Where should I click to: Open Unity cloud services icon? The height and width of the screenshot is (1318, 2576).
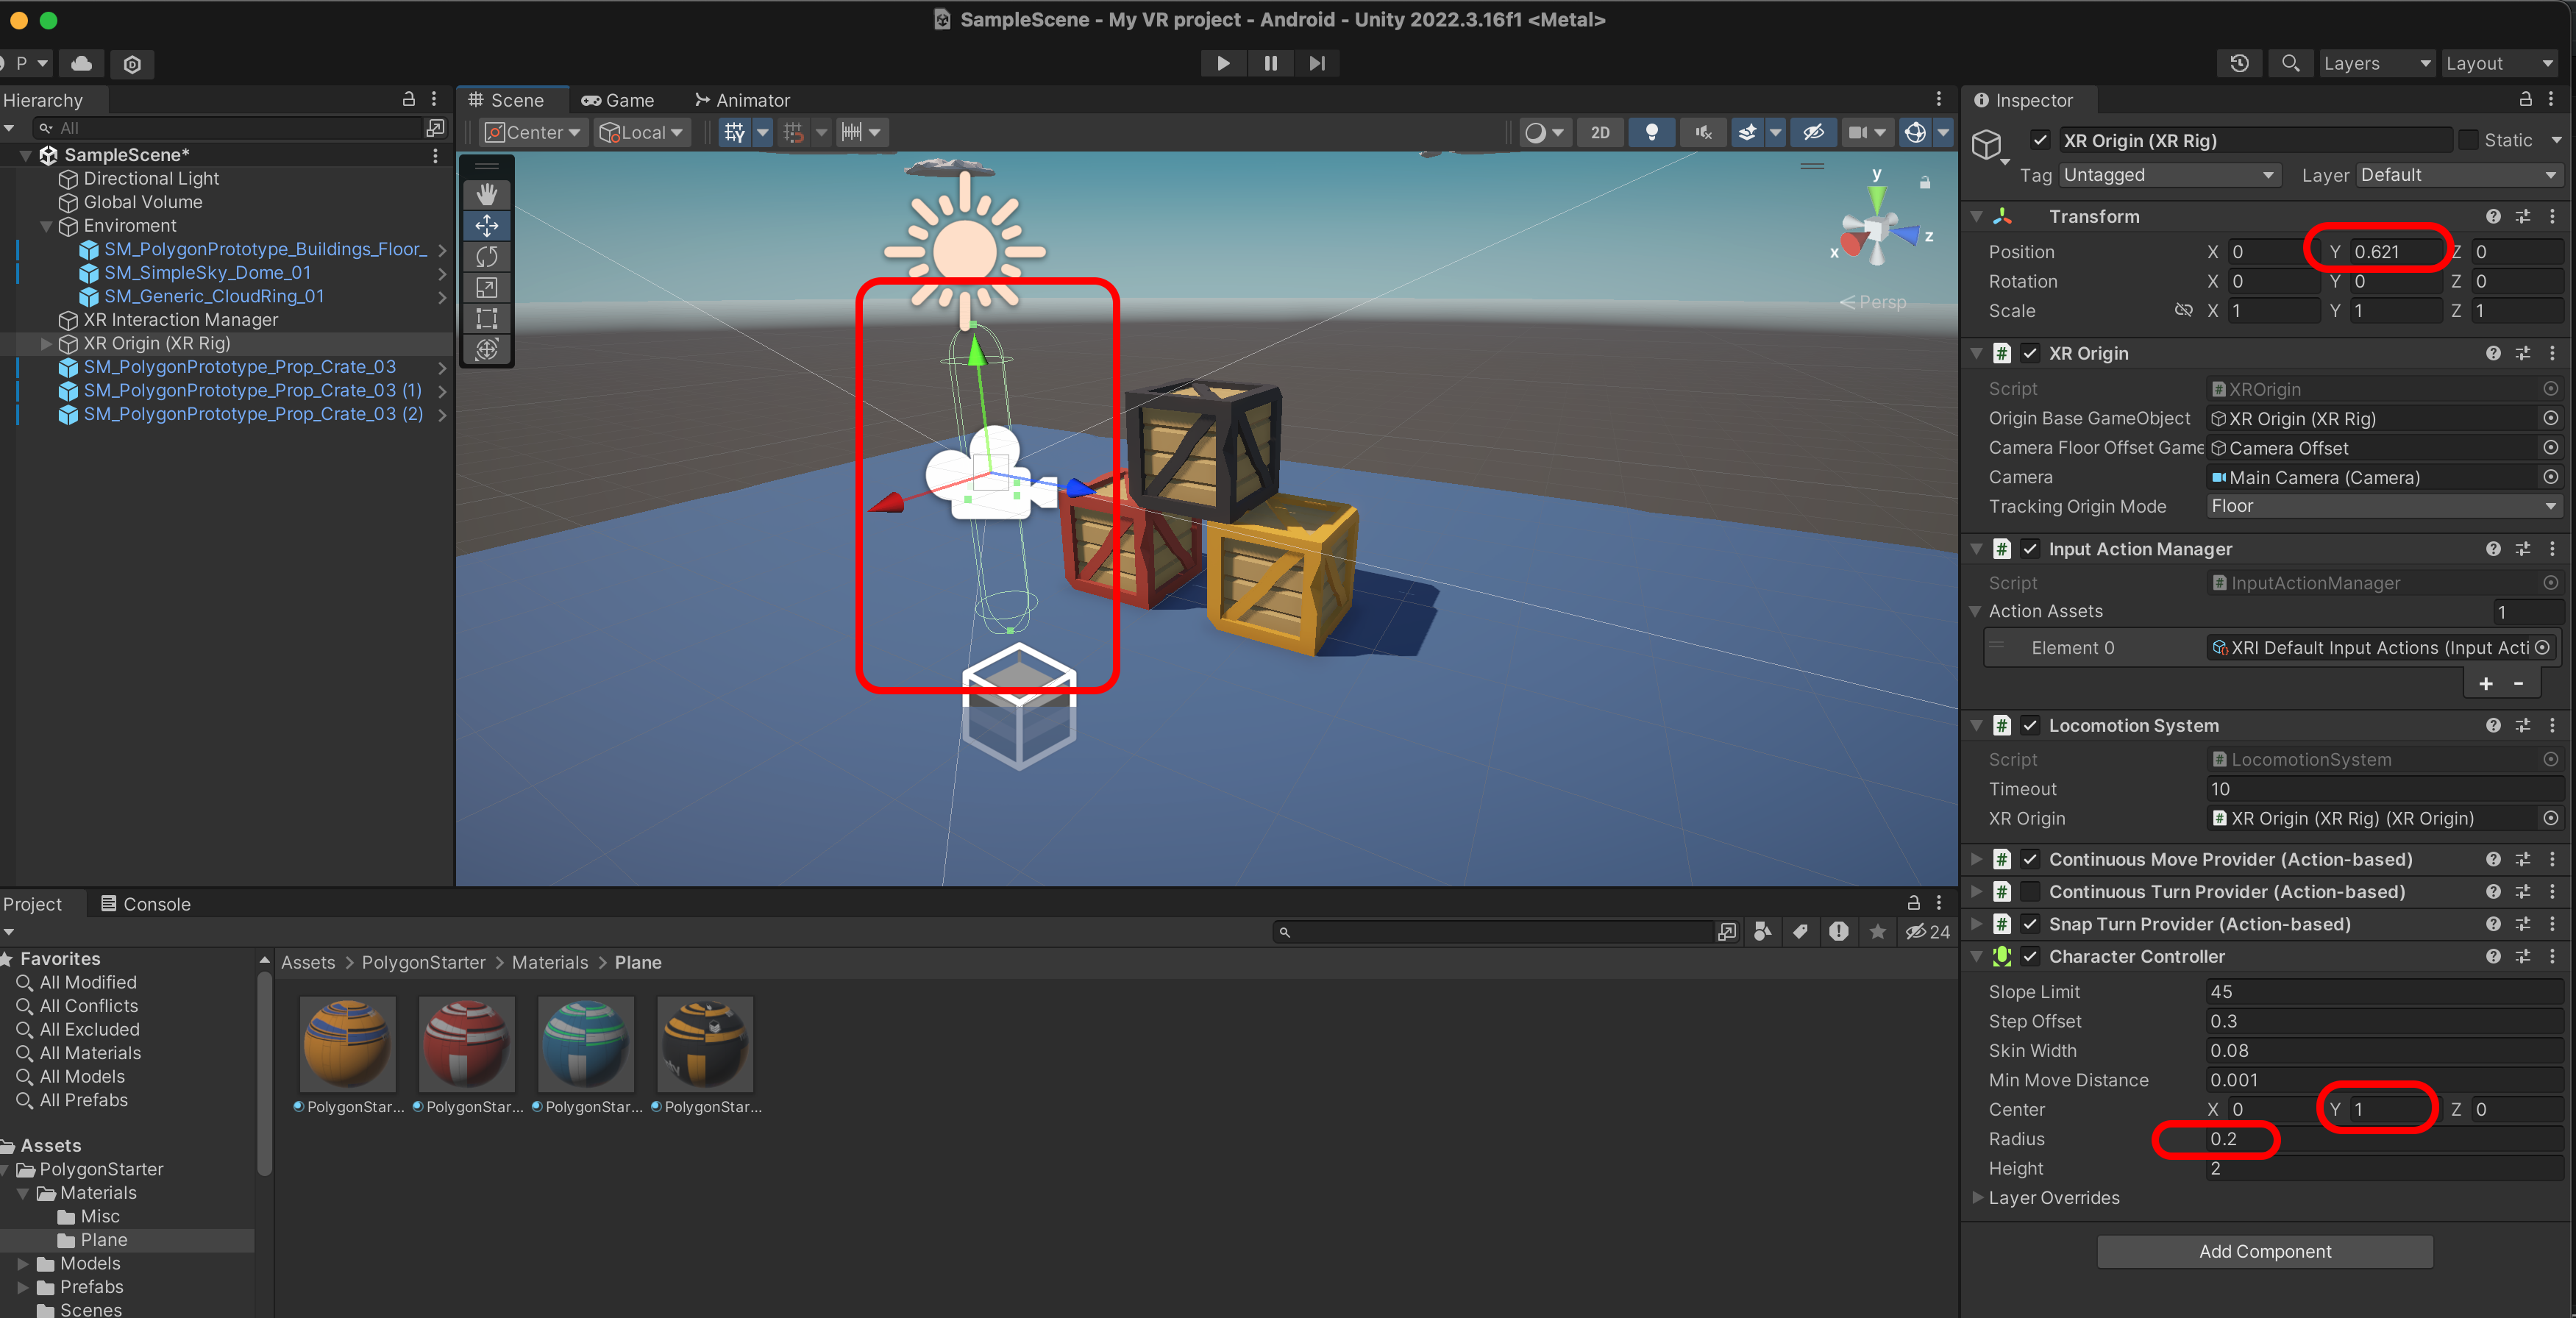pos(82,63)
